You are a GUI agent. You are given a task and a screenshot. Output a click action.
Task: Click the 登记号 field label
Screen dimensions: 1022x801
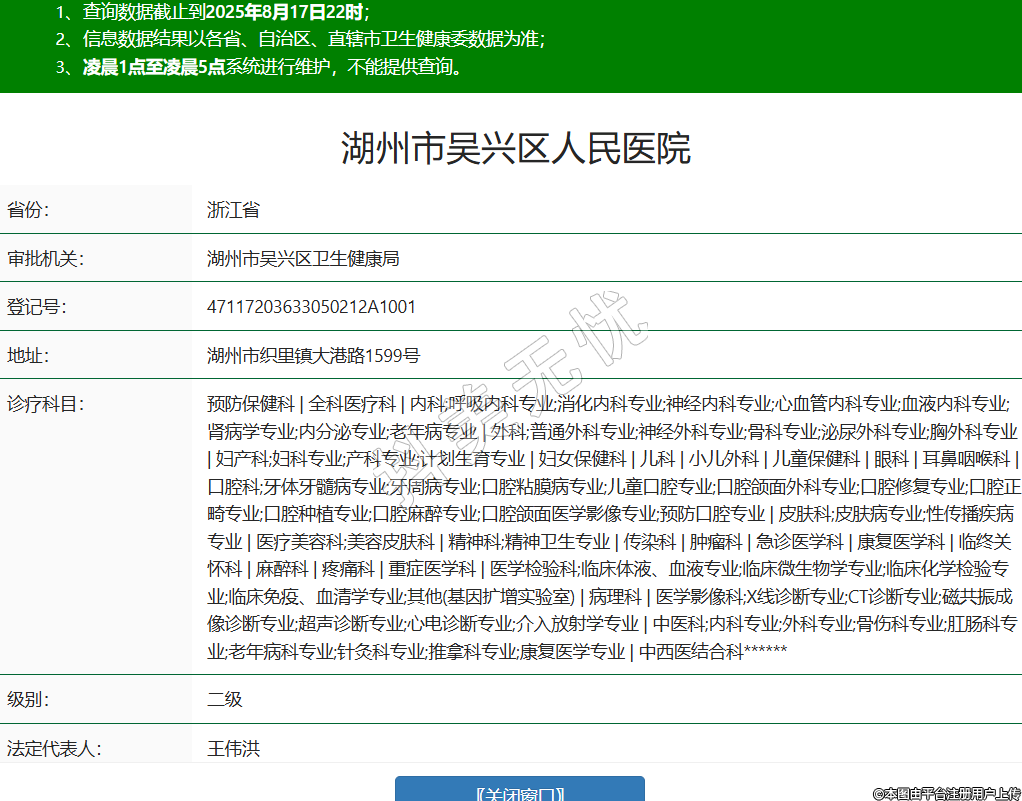pos(36,307)
